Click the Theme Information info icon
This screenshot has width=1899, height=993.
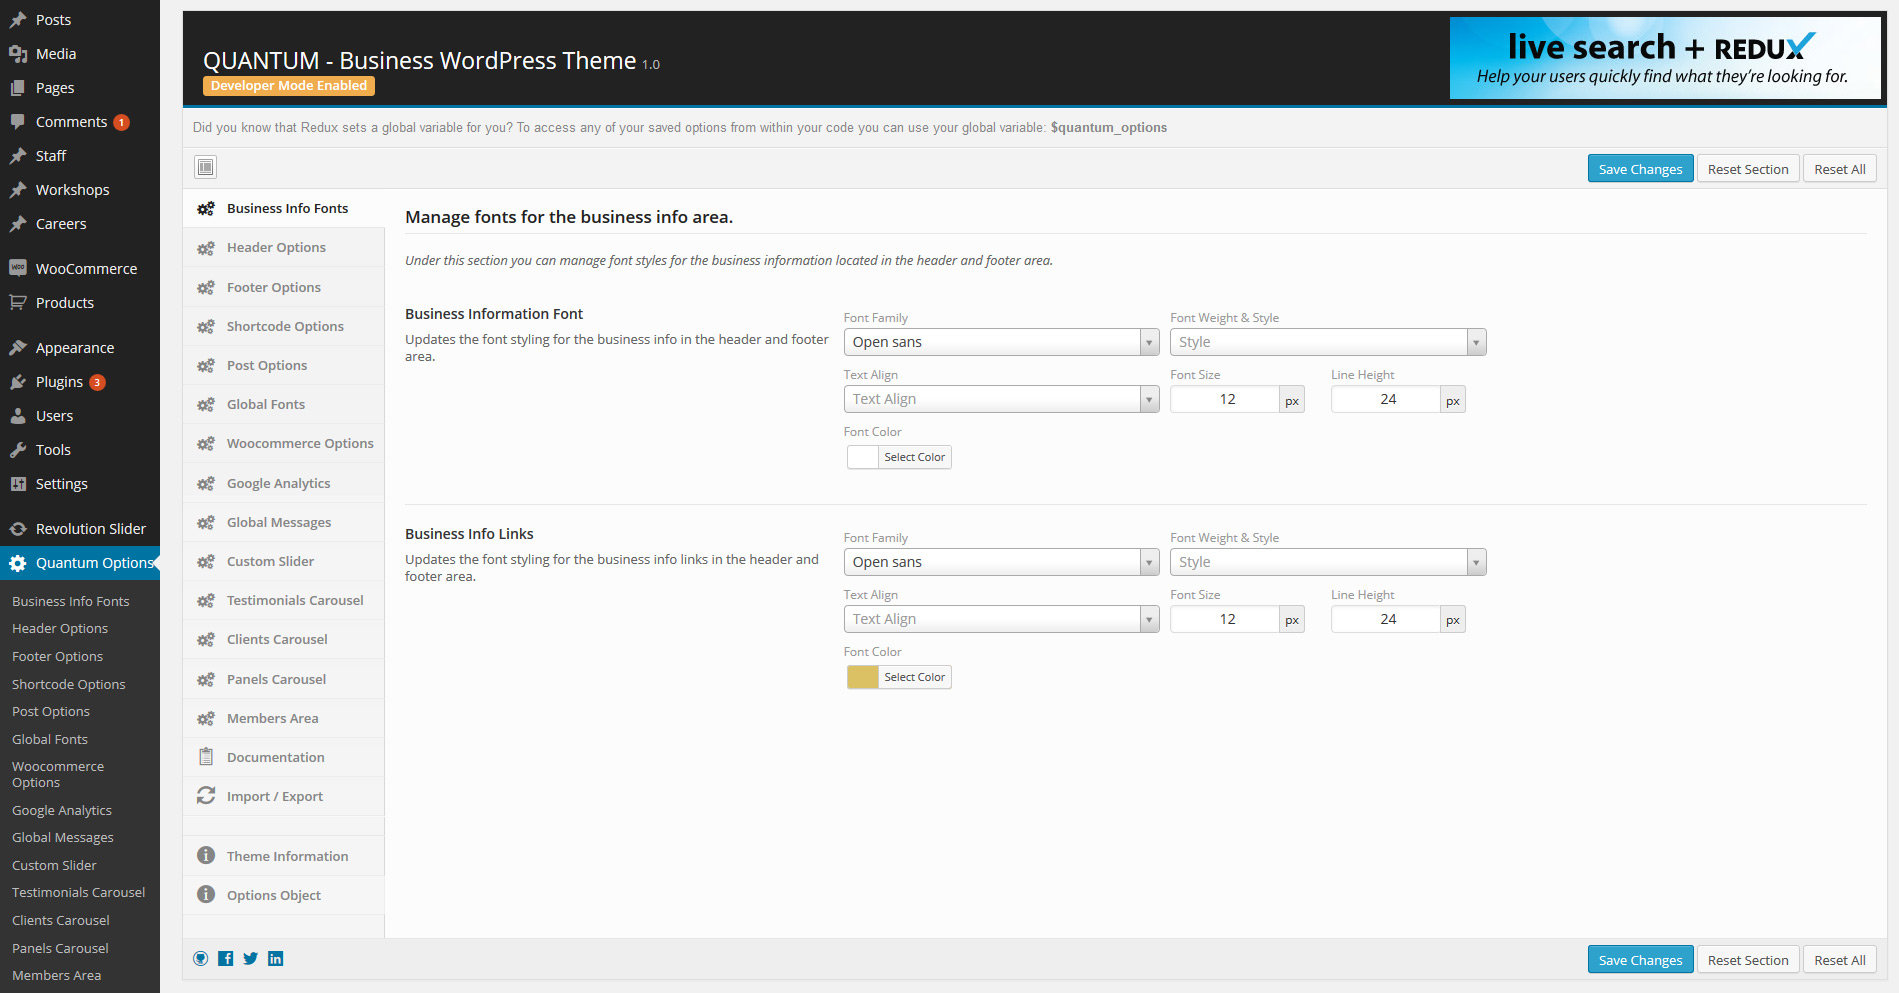pyautogui.click(x=206, y=856)
